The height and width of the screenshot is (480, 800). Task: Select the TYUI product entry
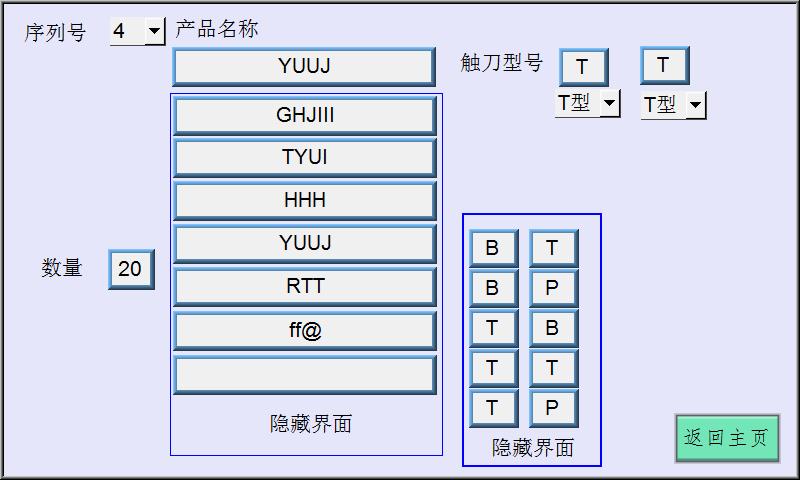pos(305,158)
